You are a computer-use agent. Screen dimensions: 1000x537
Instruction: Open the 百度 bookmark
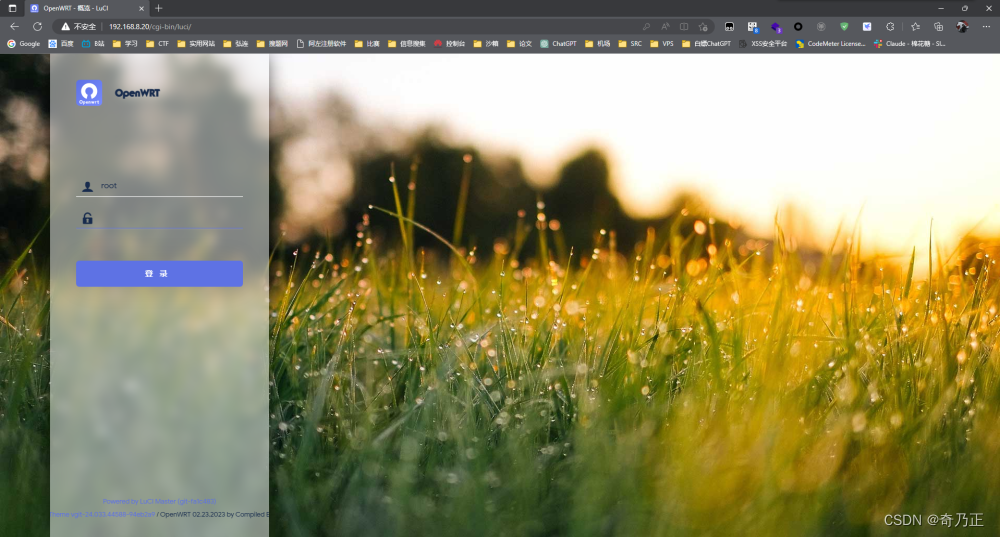(61, 44)
